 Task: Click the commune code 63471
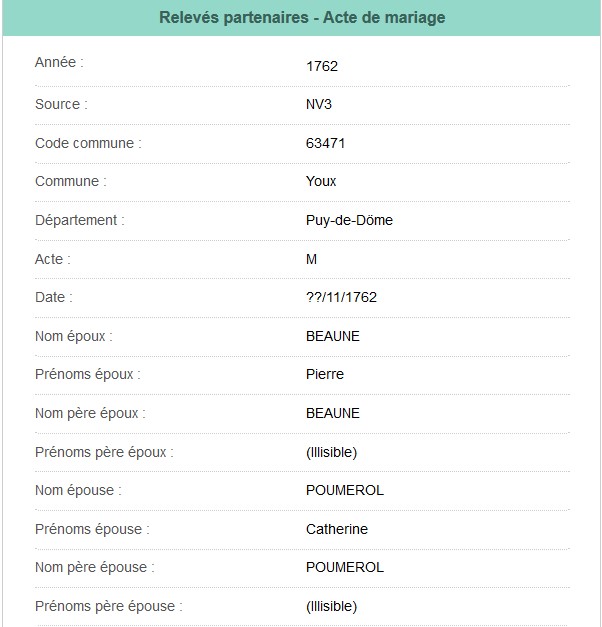tap(325, 143)
